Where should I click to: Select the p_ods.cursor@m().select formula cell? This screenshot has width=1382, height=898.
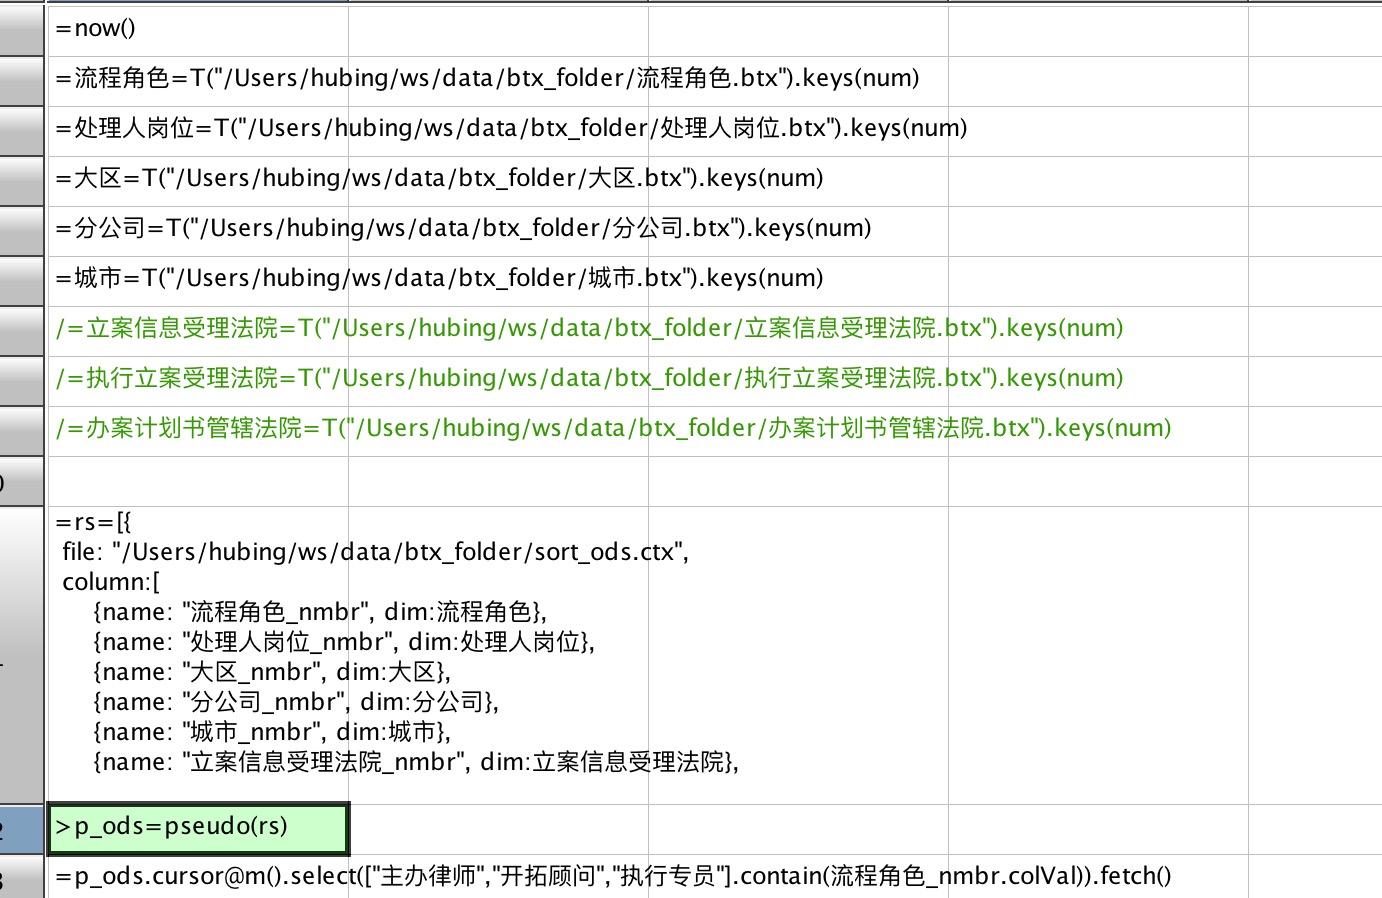pyautogui.click(x=197, y=877)
